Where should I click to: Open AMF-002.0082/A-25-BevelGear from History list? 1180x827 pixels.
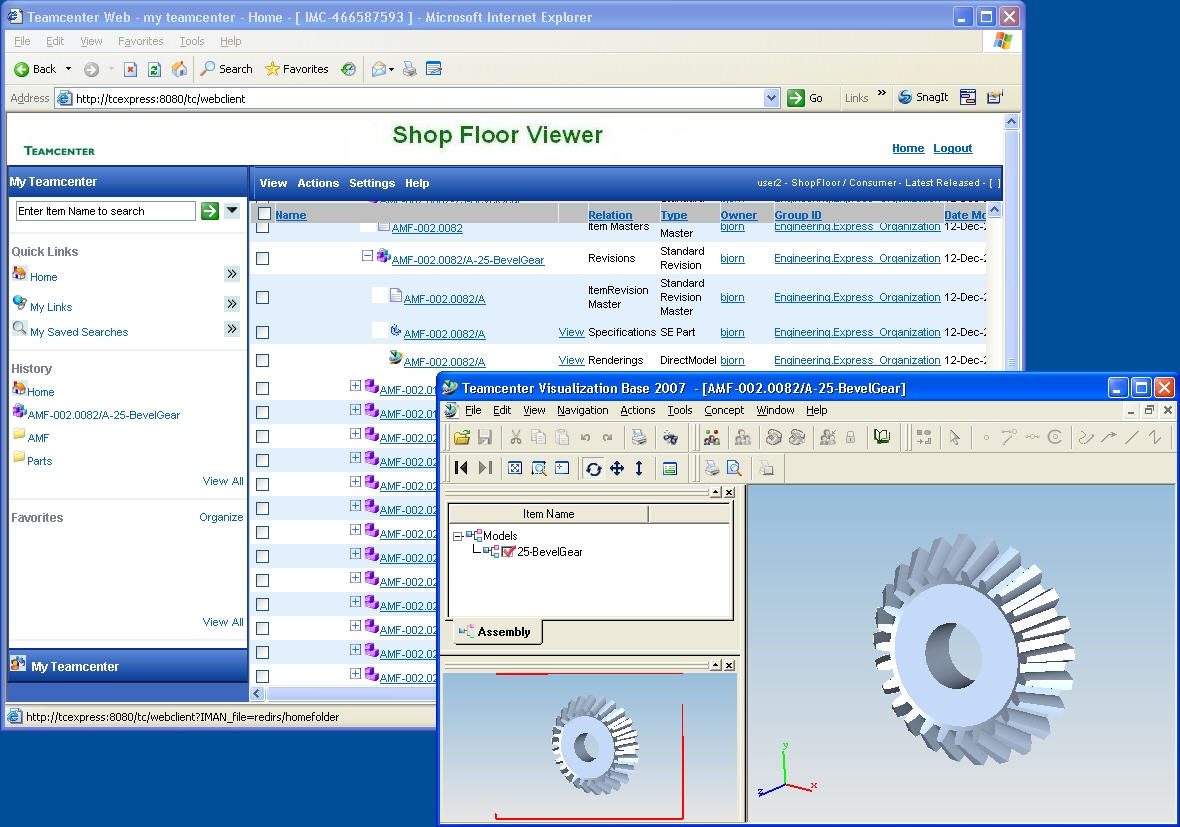pyautogui.click(x=104, y=415)
